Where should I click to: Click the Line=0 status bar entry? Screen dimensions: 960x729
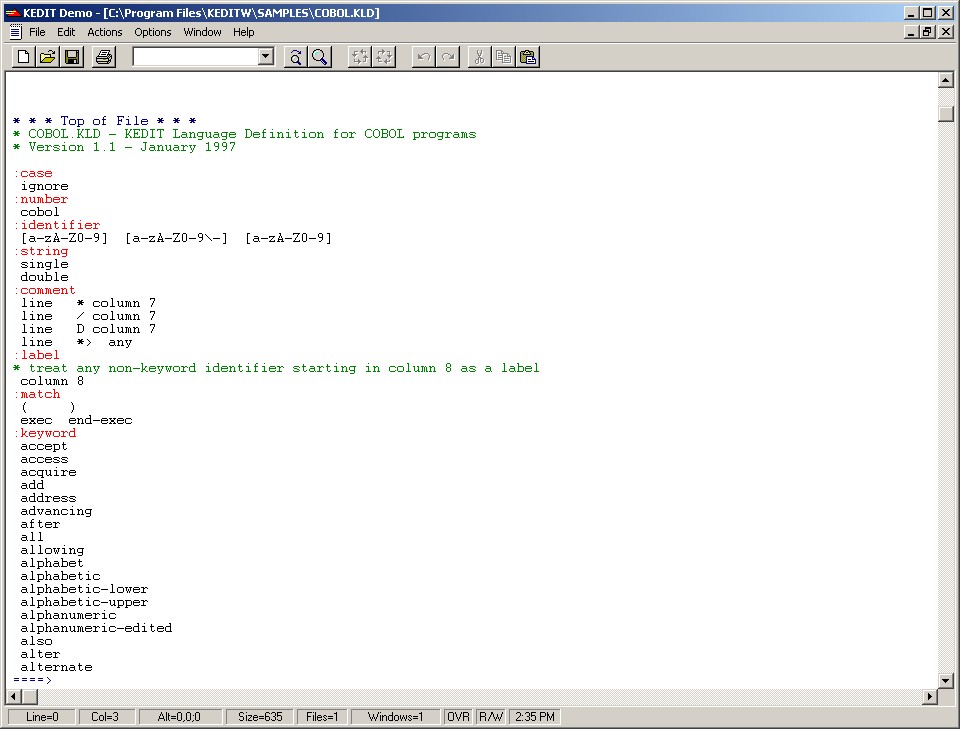tap(42, 717)
